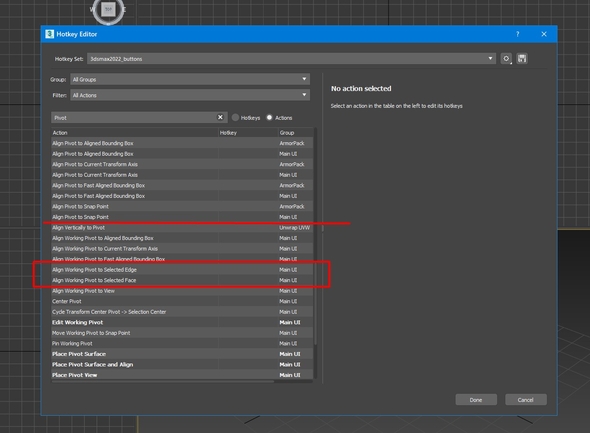
Task: Click the Done button
Action: [476, 400]
